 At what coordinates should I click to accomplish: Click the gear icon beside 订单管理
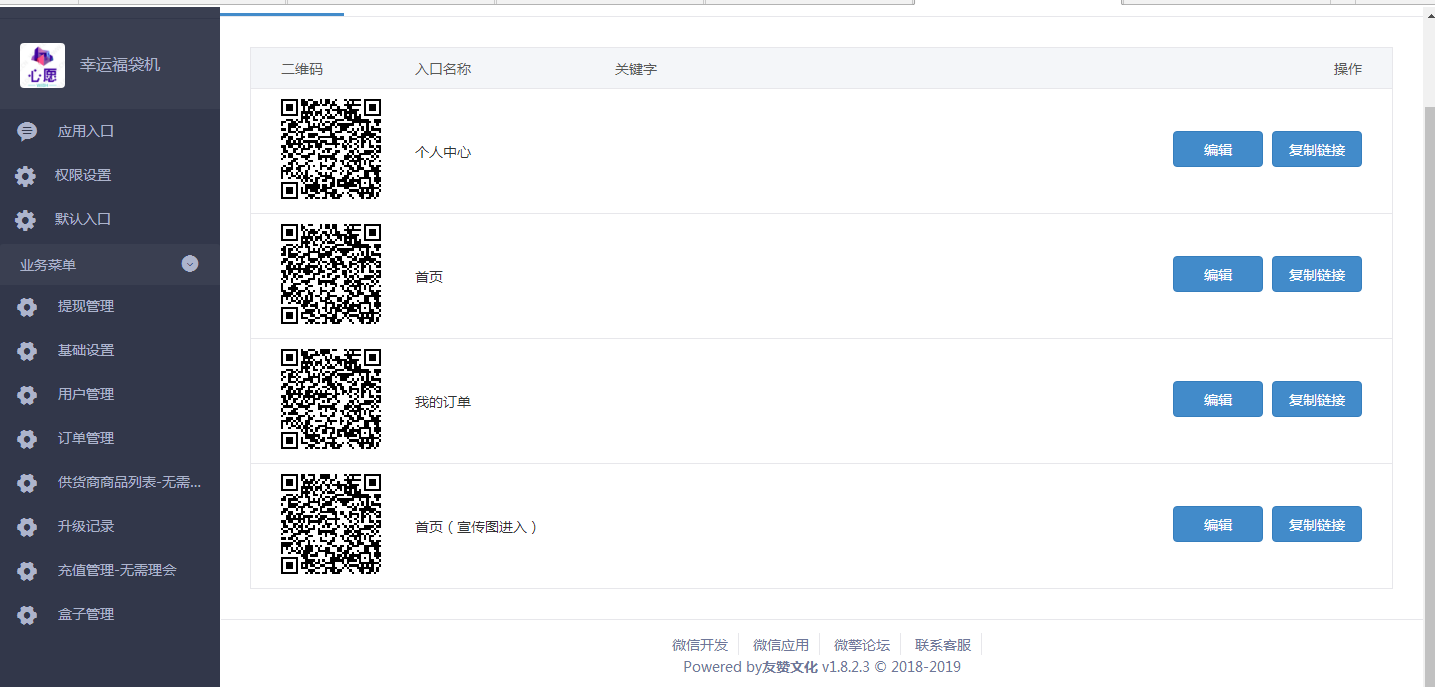27,439
